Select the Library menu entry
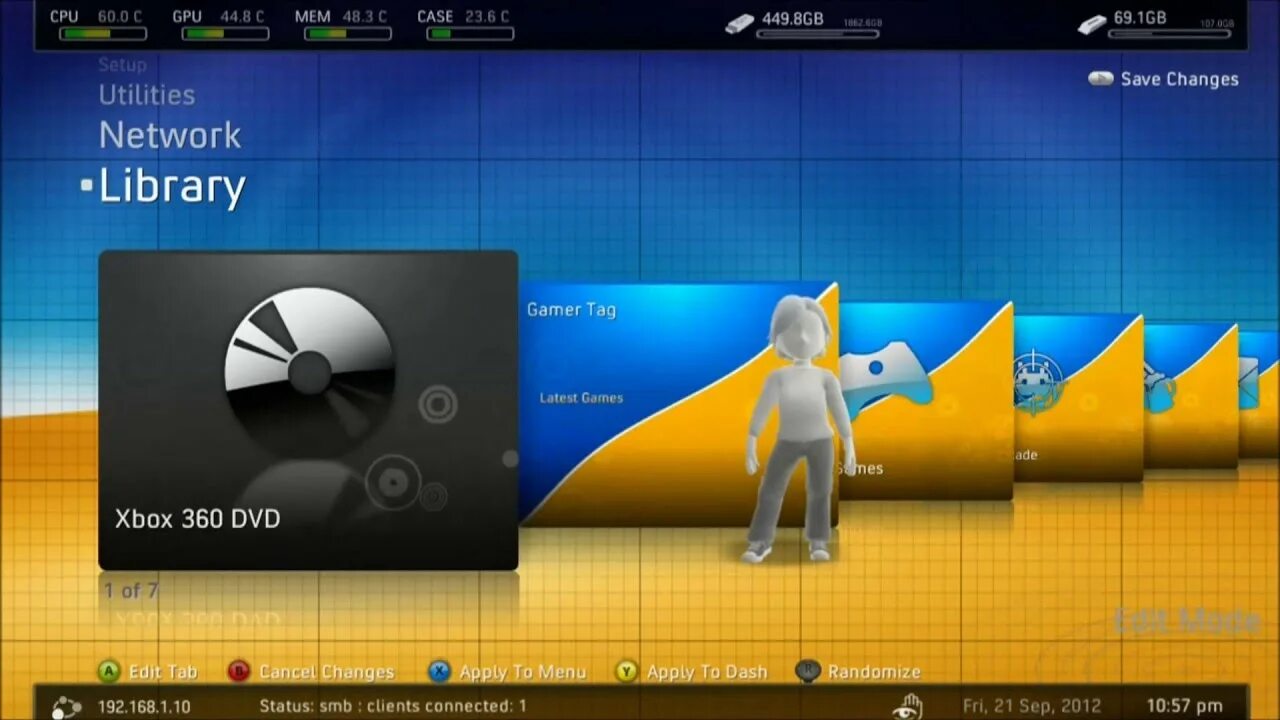 [x=172, y=187]
